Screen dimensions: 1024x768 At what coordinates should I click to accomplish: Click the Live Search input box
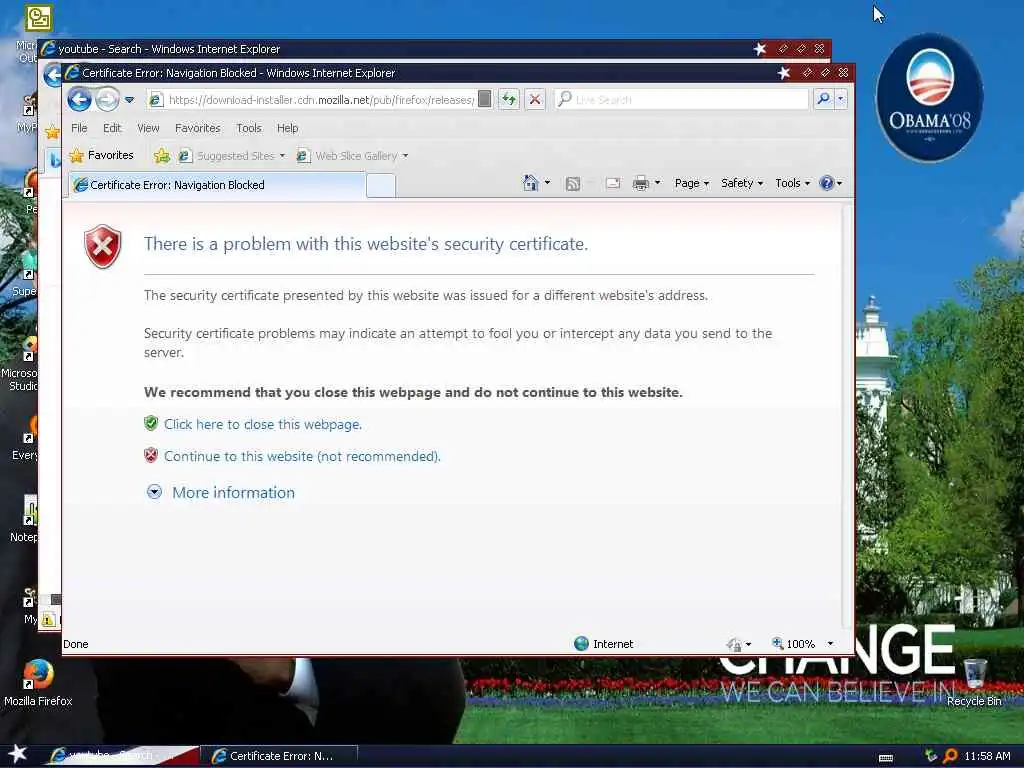tap(681, 99)
